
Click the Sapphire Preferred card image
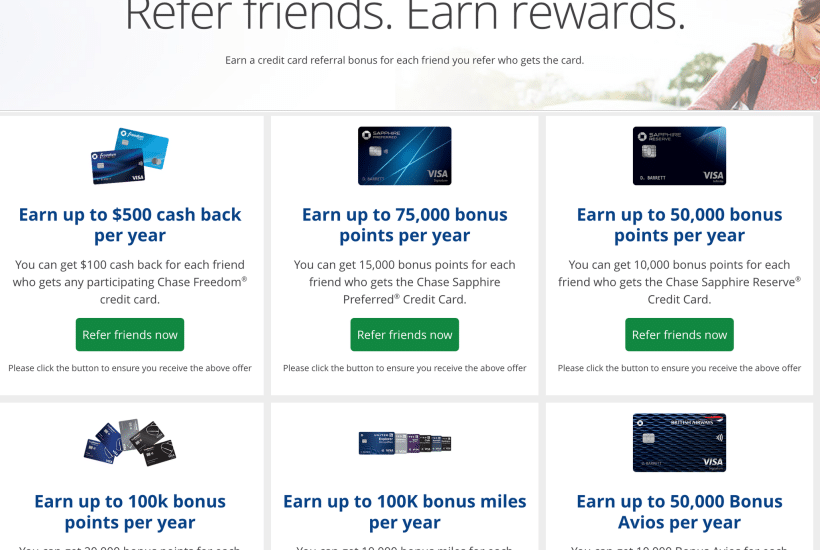404,156
